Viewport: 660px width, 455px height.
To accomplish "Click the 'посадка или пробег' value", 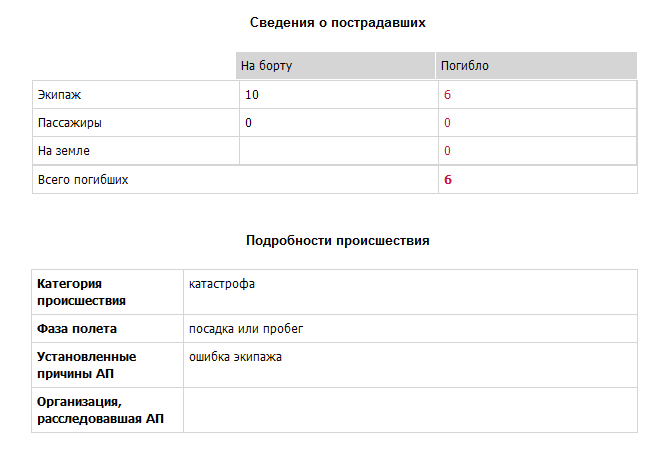I will click(x=246, y=329).
